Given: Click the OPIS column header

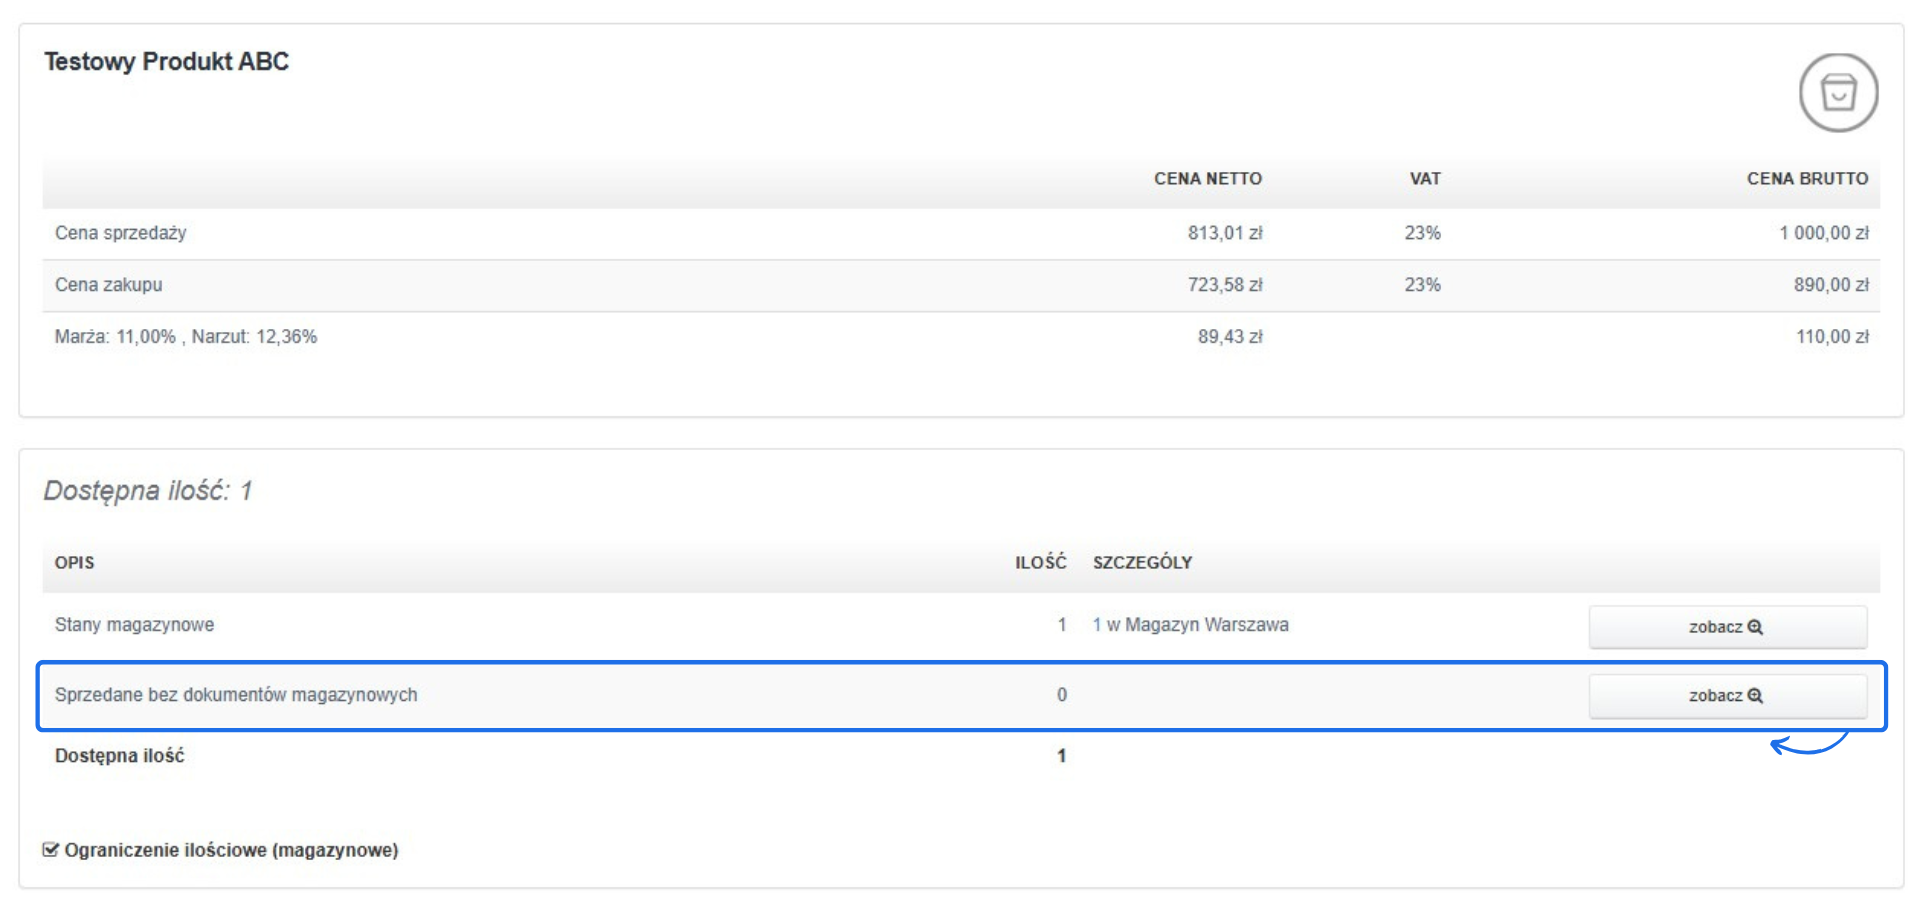Looking at the screenshot, I should pyautogui.click(x=74, y=563).
